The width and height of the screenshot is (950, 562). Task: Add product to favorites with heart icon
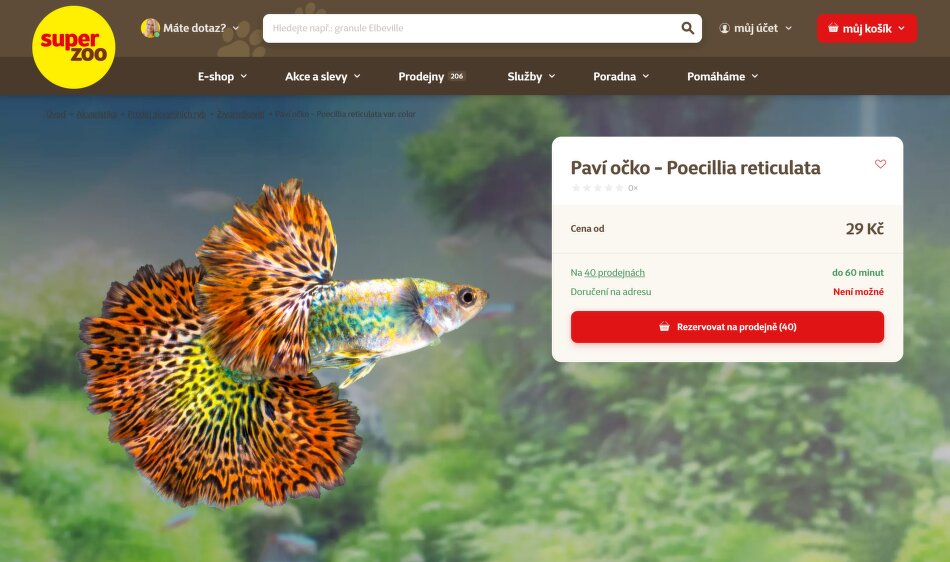click(880, 164)
